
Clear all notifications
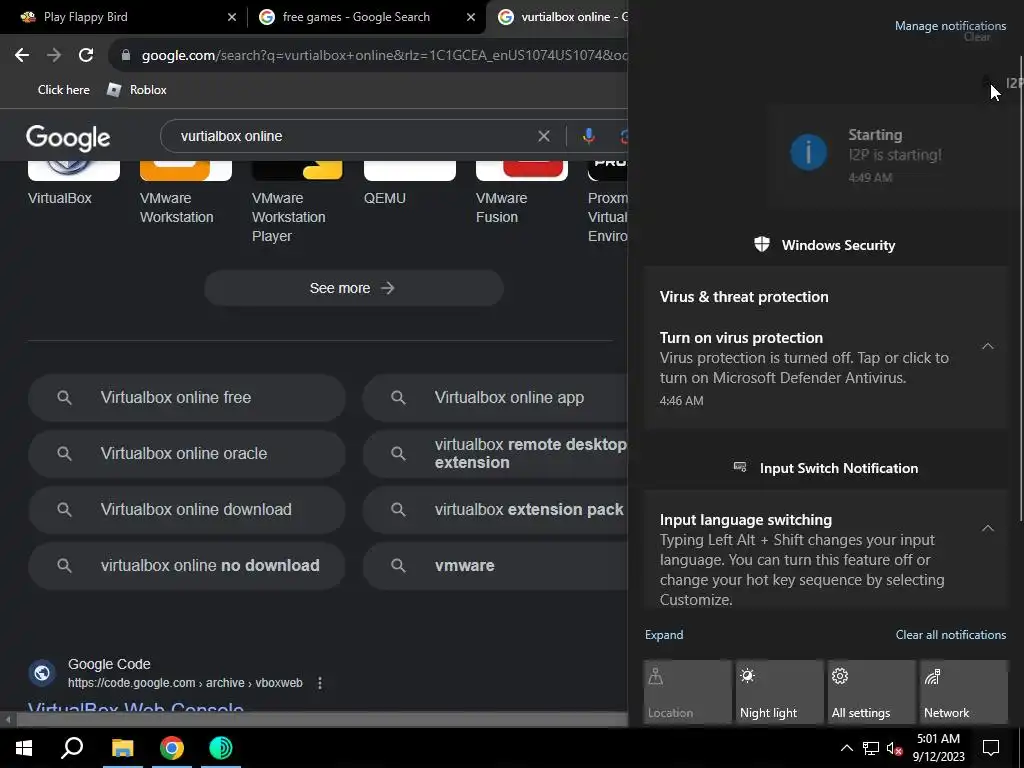click(950, 635)
